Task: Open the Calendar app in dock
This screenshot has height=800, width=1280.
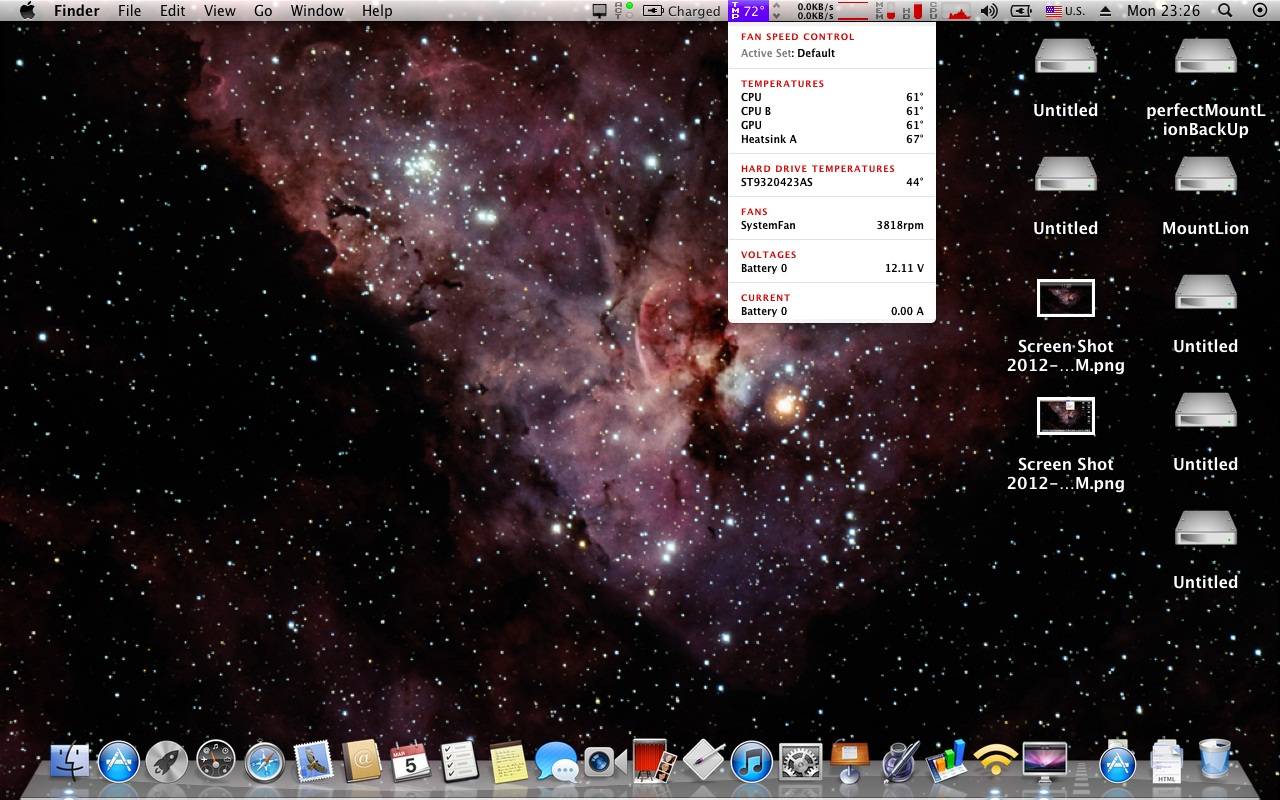Action: tap(410, 763)
